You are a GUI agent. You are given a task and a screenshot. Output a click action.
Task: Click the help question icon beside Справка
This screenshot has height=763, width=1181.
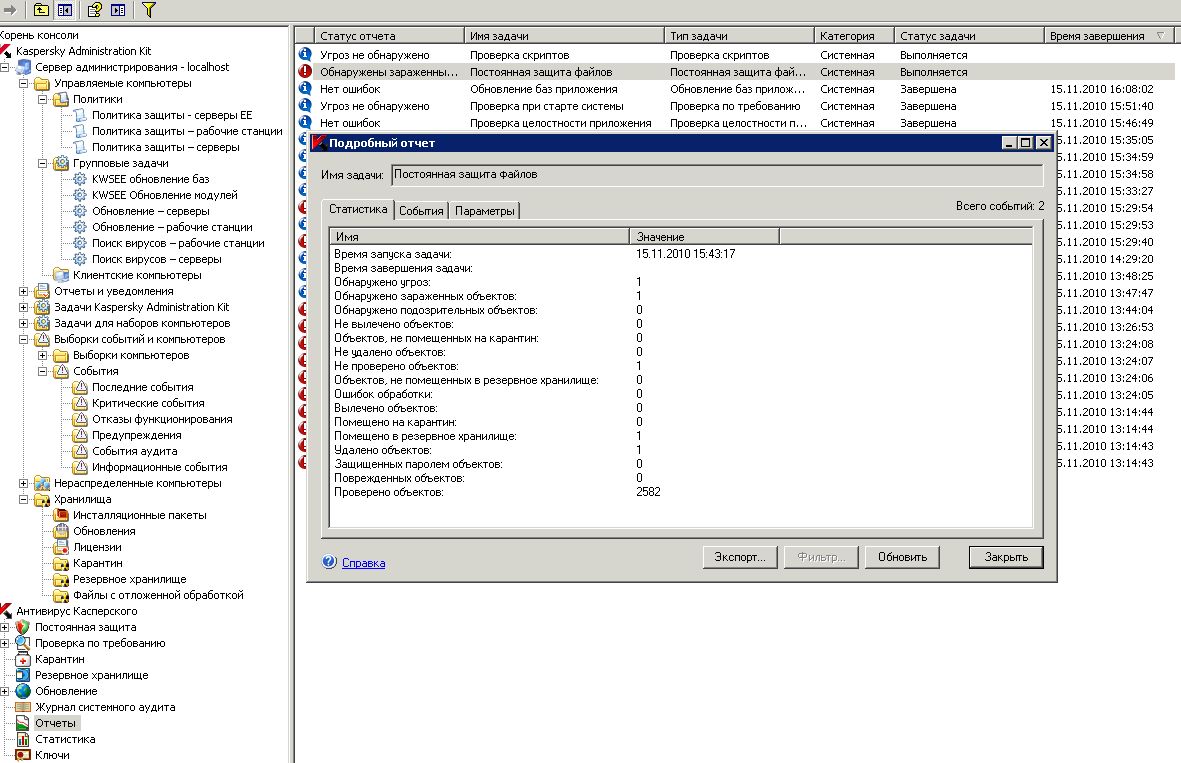coord(329,562)
